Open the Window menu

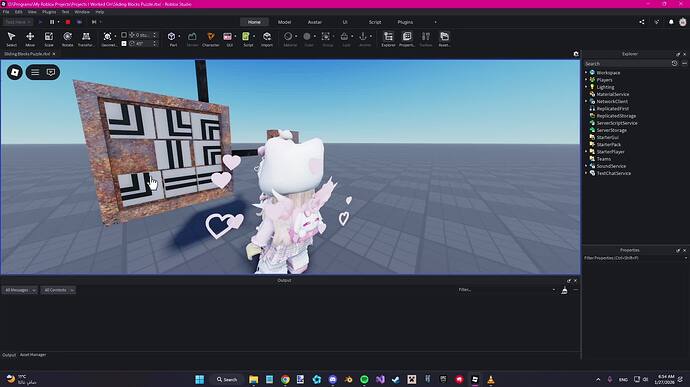(82, 12)
